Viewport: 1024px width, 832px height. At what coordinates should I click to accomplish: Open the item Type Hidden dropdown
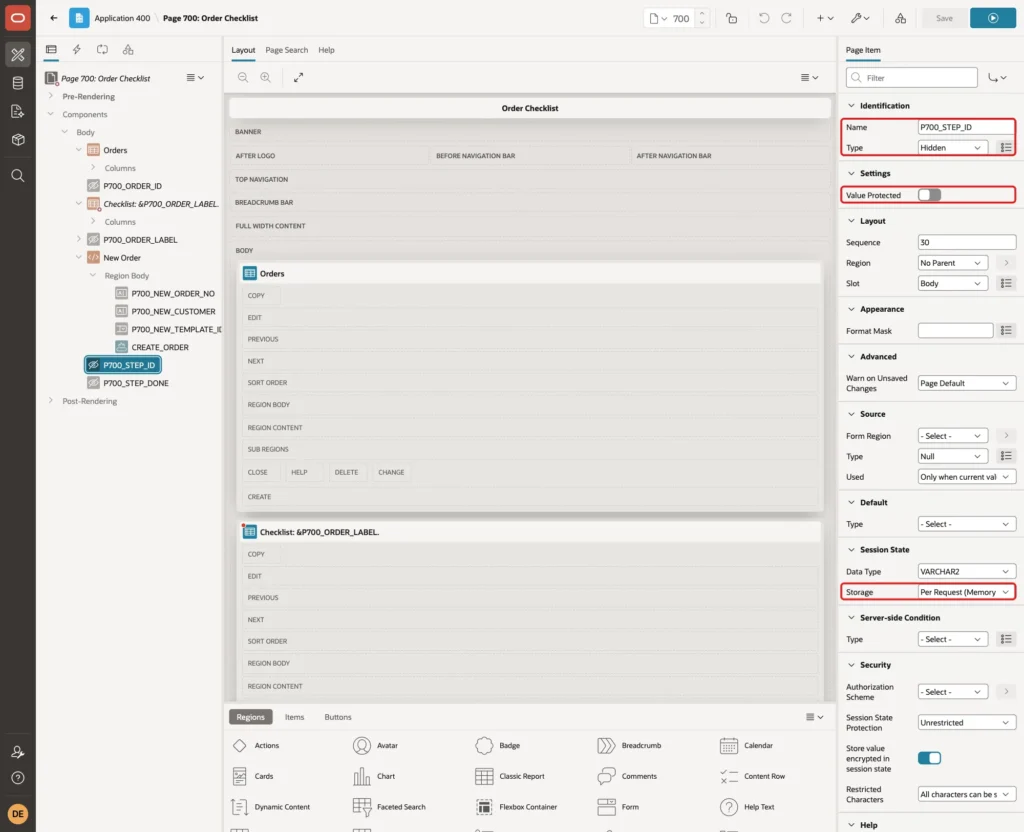[x=952, y=148]
